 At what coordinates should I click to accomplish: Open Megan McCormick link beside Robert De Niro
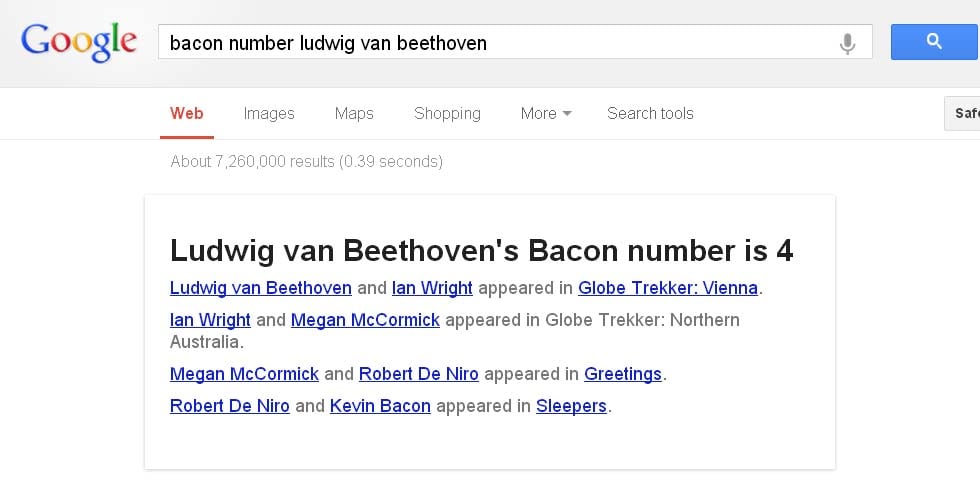click(x=244, y=374)
